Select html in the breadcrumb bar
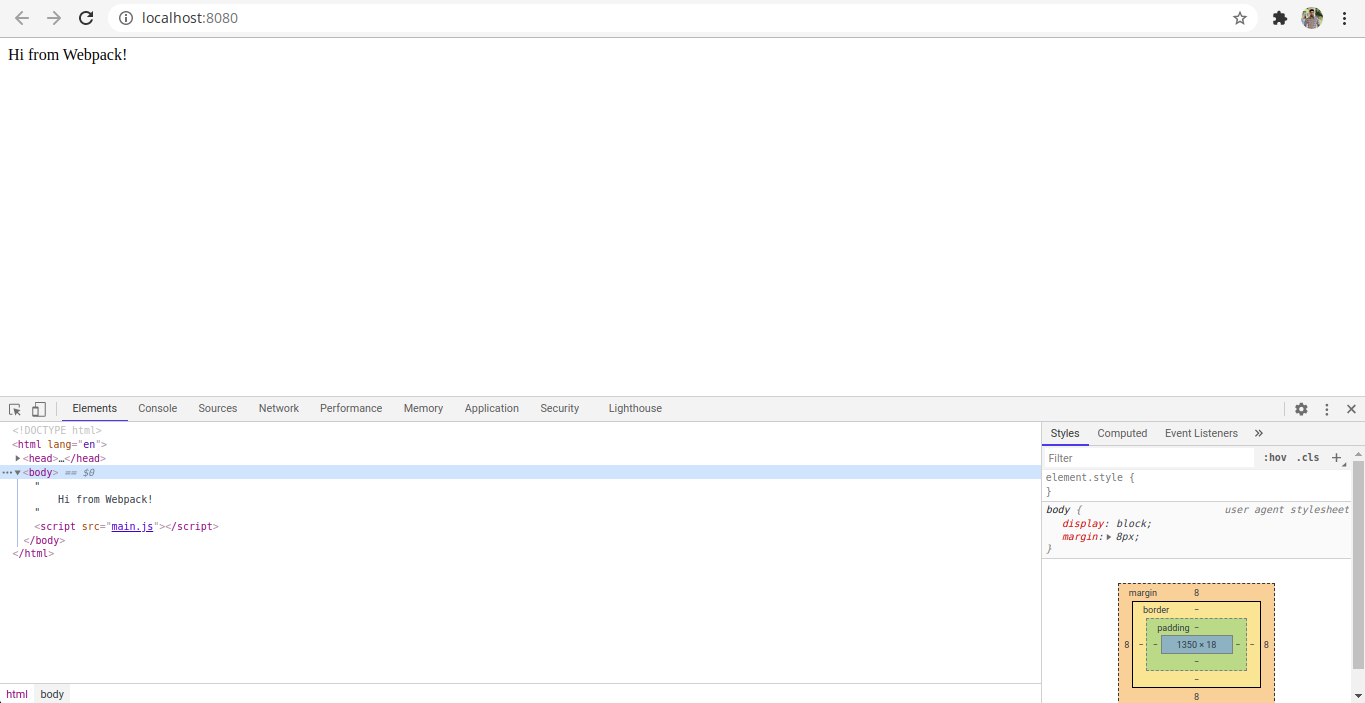This screenshot has width=1365, height=703. click(17, 694)
